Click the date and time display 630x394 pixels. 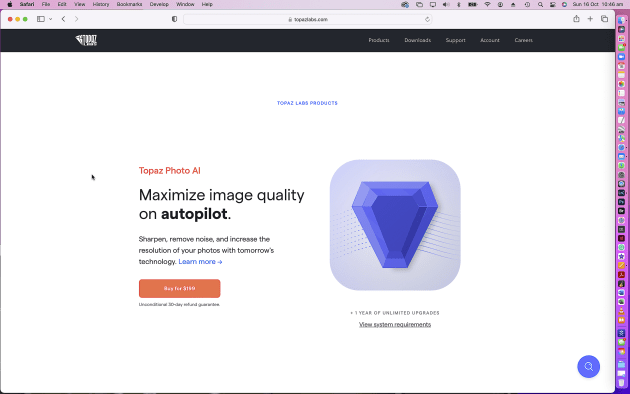click(599, 4)
